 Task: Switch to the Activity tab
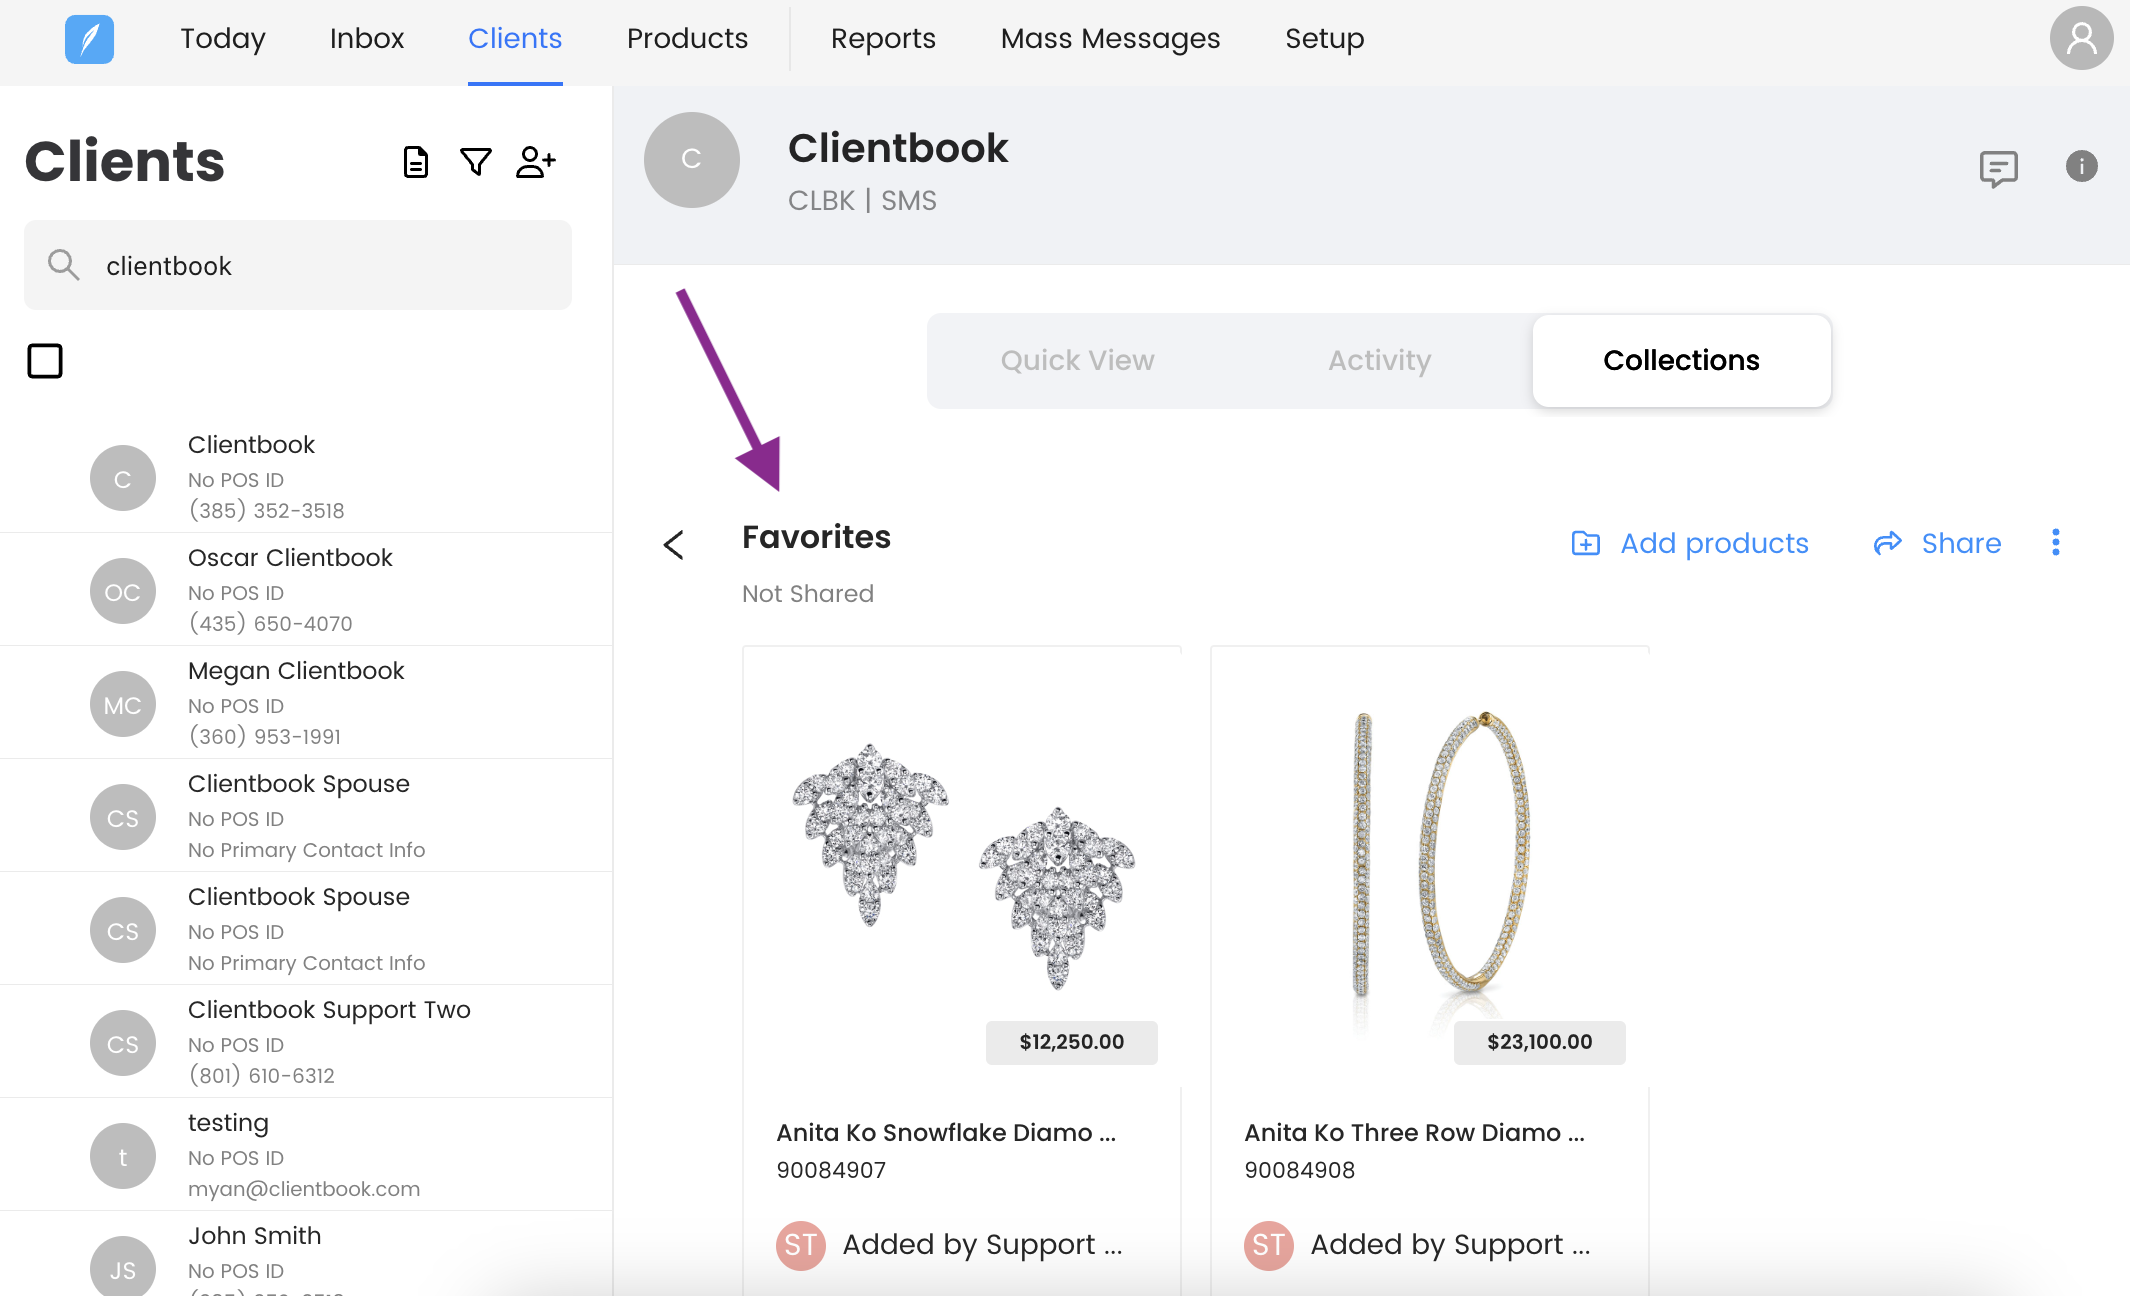[x=1379, y=360]
